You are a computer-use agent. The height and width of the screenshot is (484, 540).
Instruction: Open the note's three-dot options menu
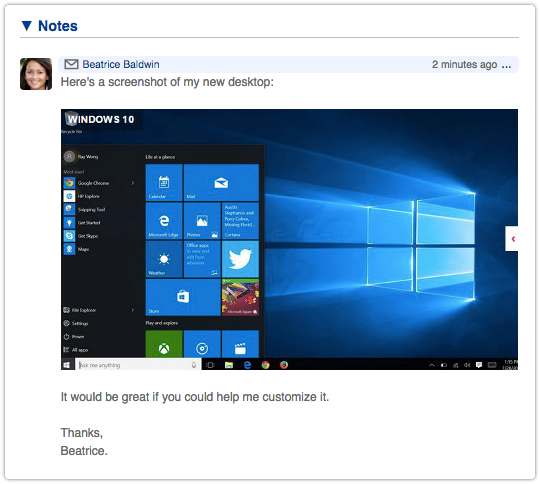click(x=506, y=65)
